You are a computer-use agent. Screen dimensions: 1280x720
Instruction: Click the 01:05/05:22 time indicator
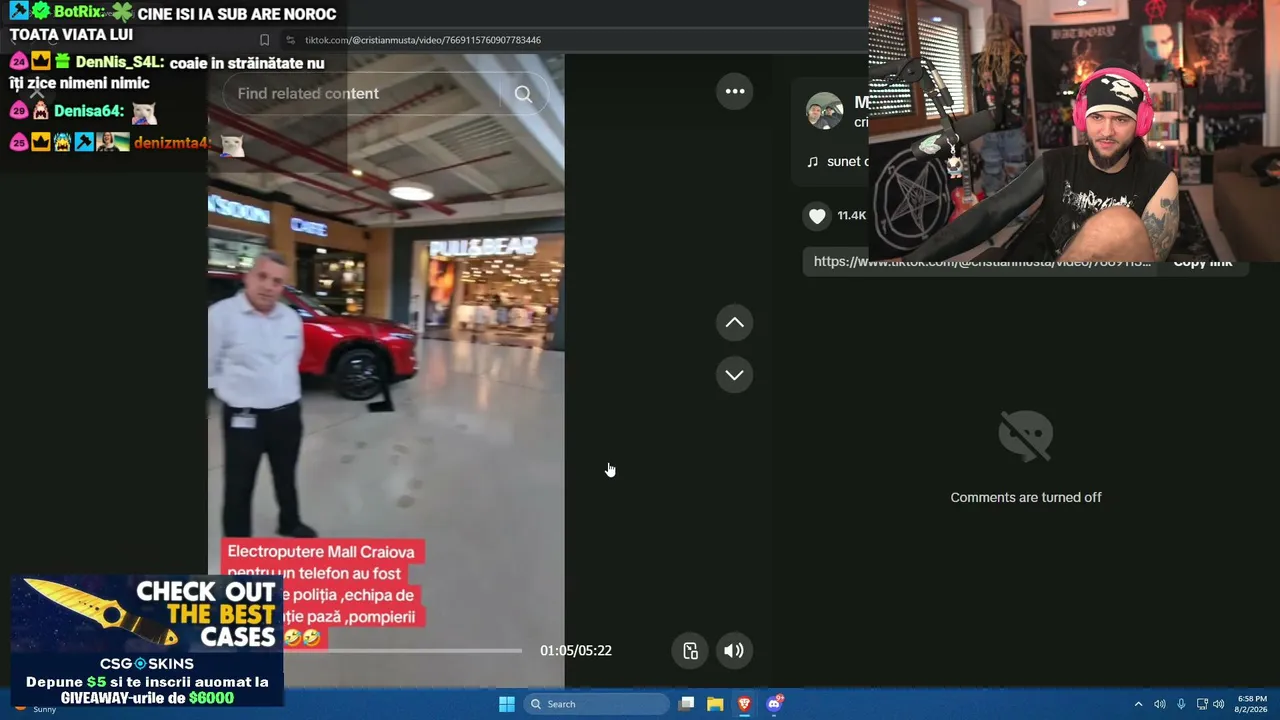[576, 651]
